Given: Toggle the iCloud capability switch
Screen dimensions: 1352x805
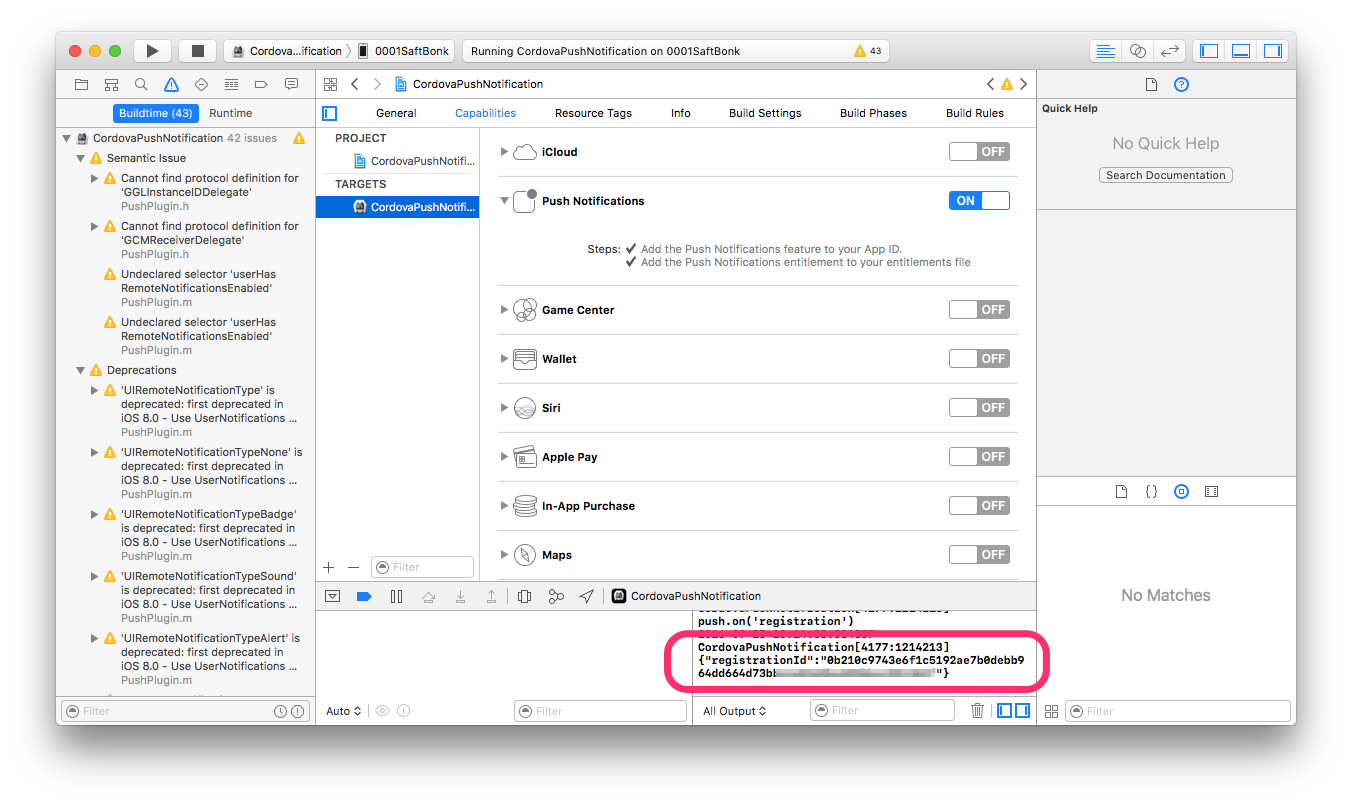Looking at the screenshot, I should tap(979, 152).
